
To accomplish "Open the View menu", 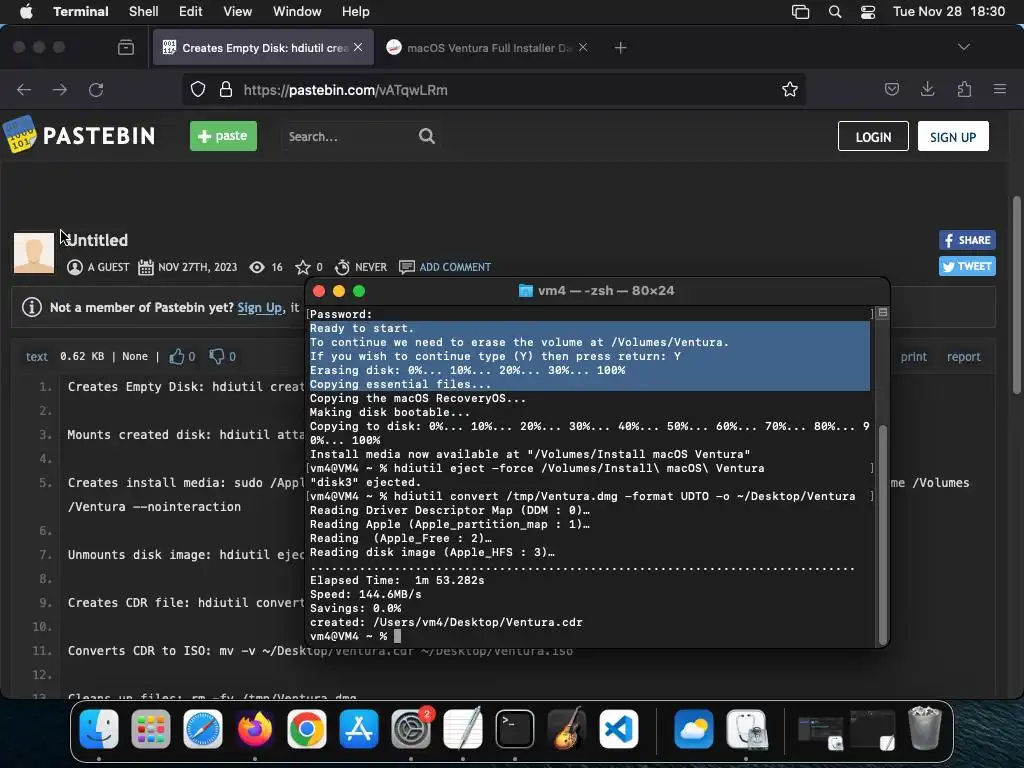I will [x=238, y=12].
